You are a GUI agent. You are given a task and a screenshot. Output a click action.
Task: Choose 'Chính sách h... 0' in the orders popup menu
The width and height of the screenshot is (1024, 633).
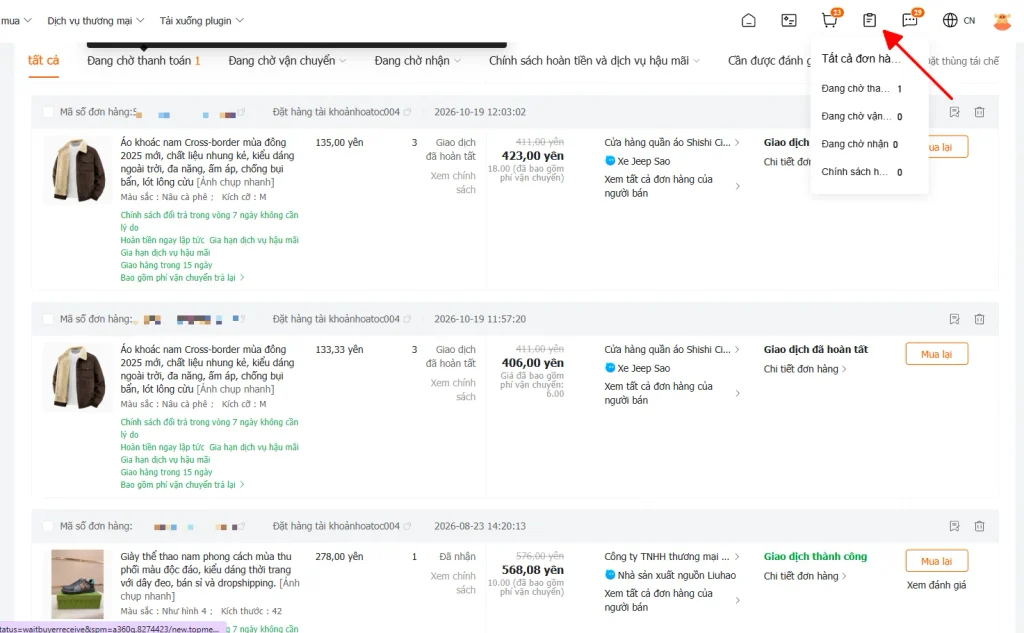(861, 172)
